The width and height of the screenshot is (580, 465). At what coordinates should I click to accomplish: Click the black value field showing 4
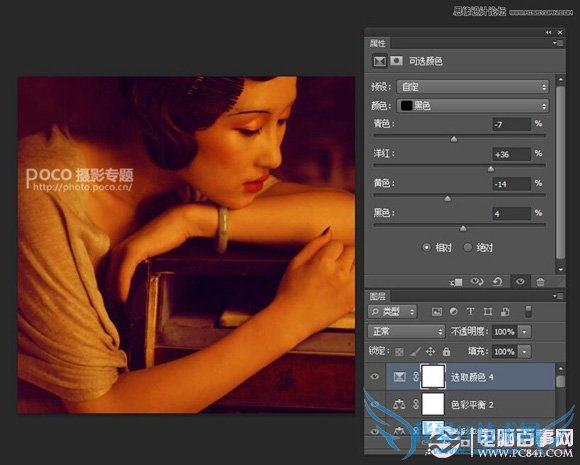click(512, 214)
